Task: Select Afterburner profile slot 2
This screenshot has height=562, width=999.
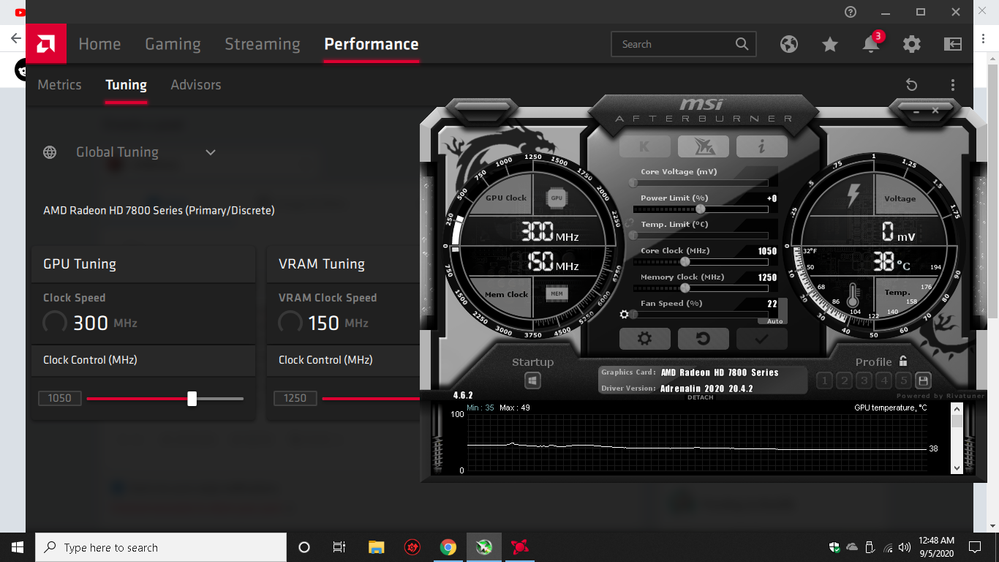Action: [x=844, y=381]
